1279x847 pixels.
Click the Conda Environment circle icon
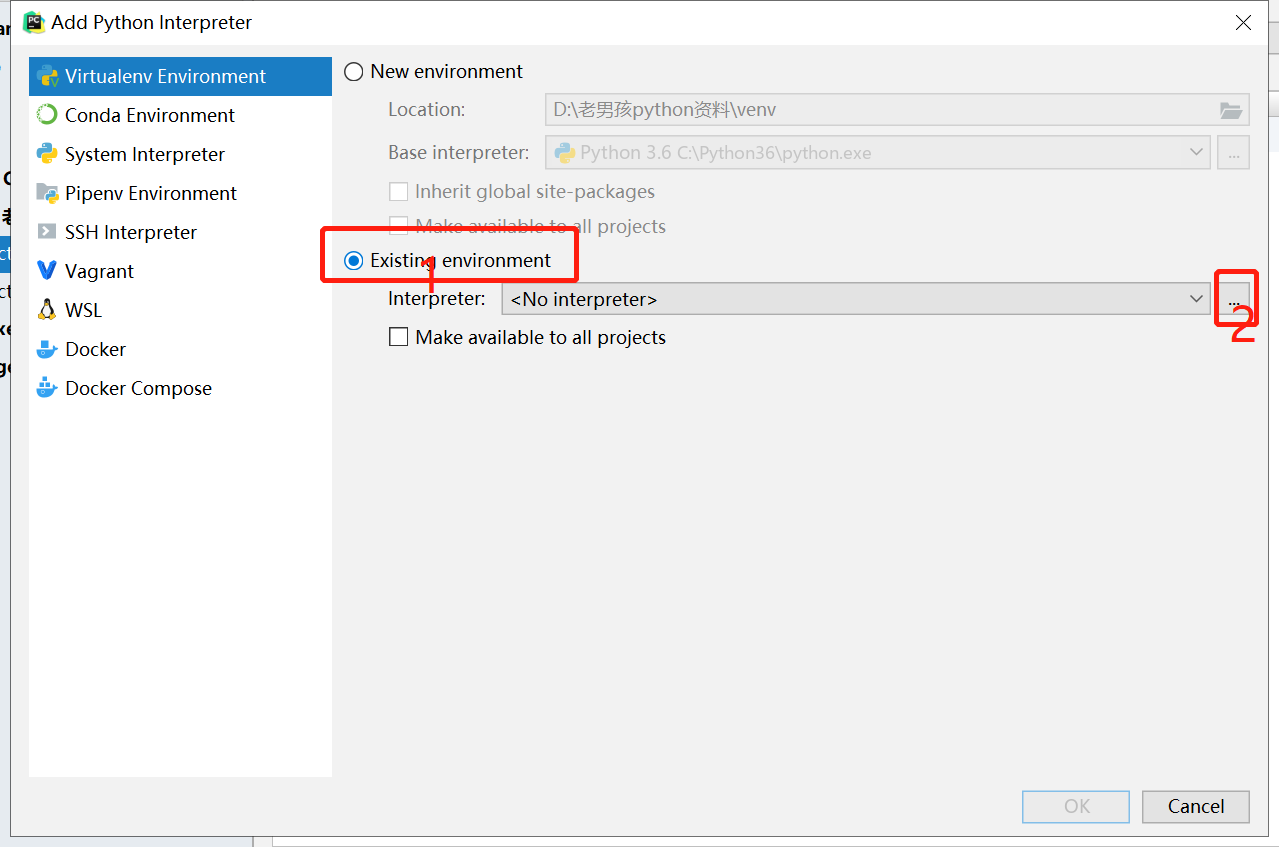click(47, 115)
